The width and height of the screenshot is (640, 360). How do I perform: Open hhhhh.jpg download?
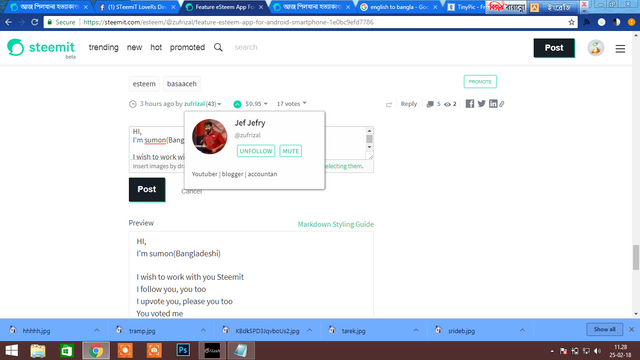[x=36, y=331]
